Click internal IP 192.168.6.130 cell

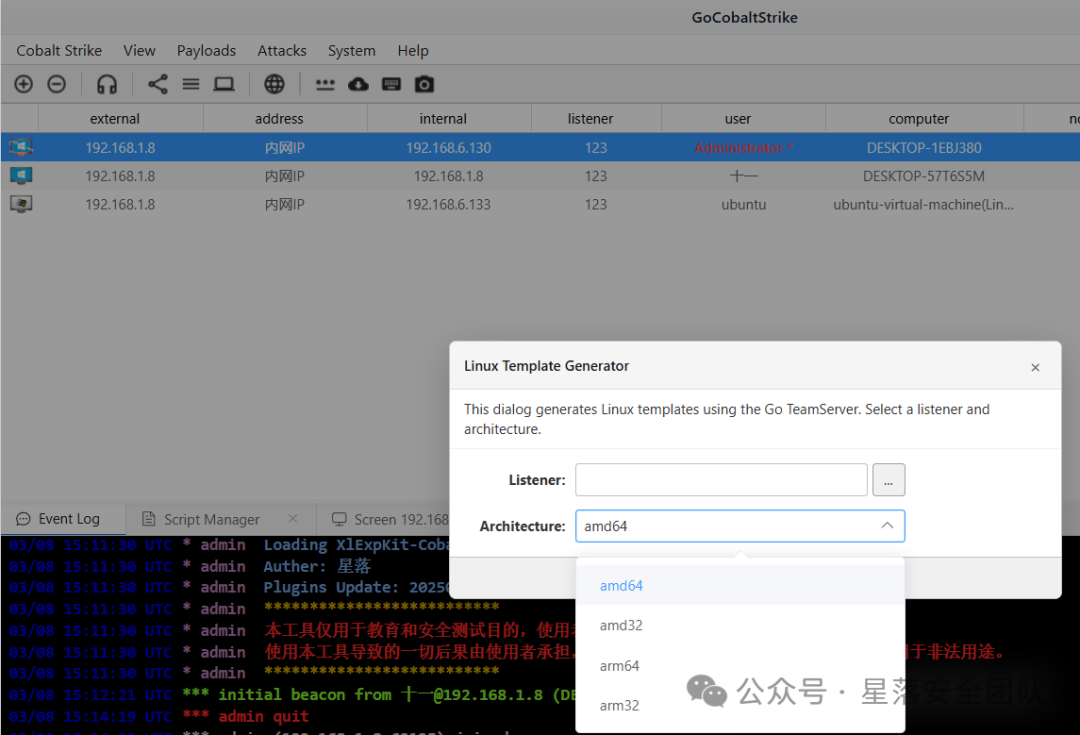click(448, 147)
